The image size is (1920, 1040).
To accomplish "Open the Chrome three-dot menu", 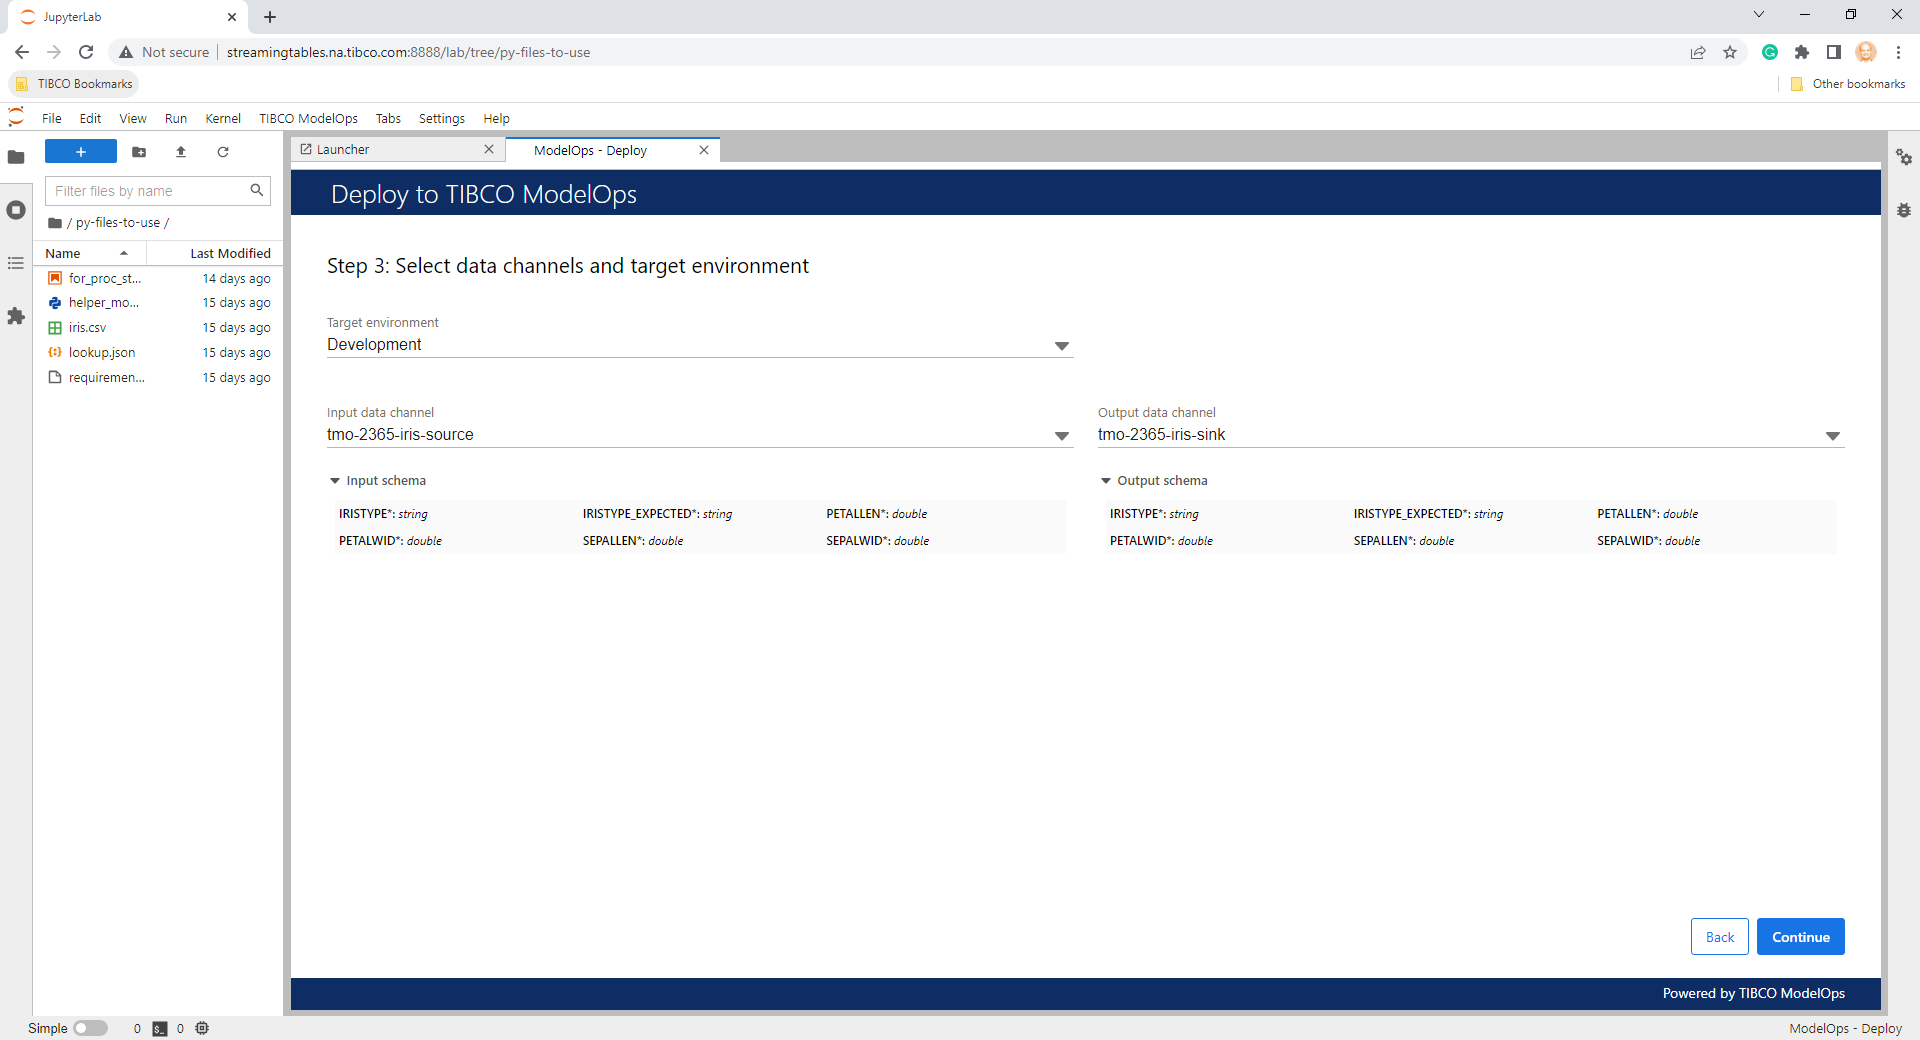I will tap(1898, 52).
